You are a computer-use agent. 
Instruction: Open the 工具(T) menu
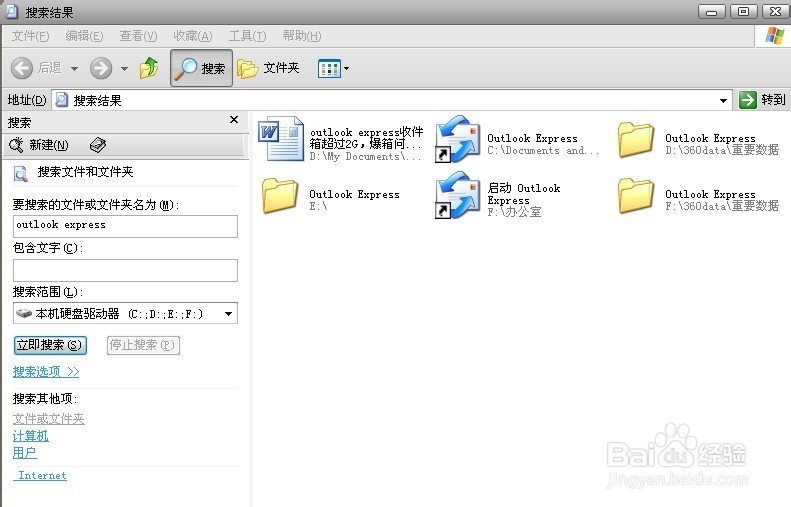[247, 36]
